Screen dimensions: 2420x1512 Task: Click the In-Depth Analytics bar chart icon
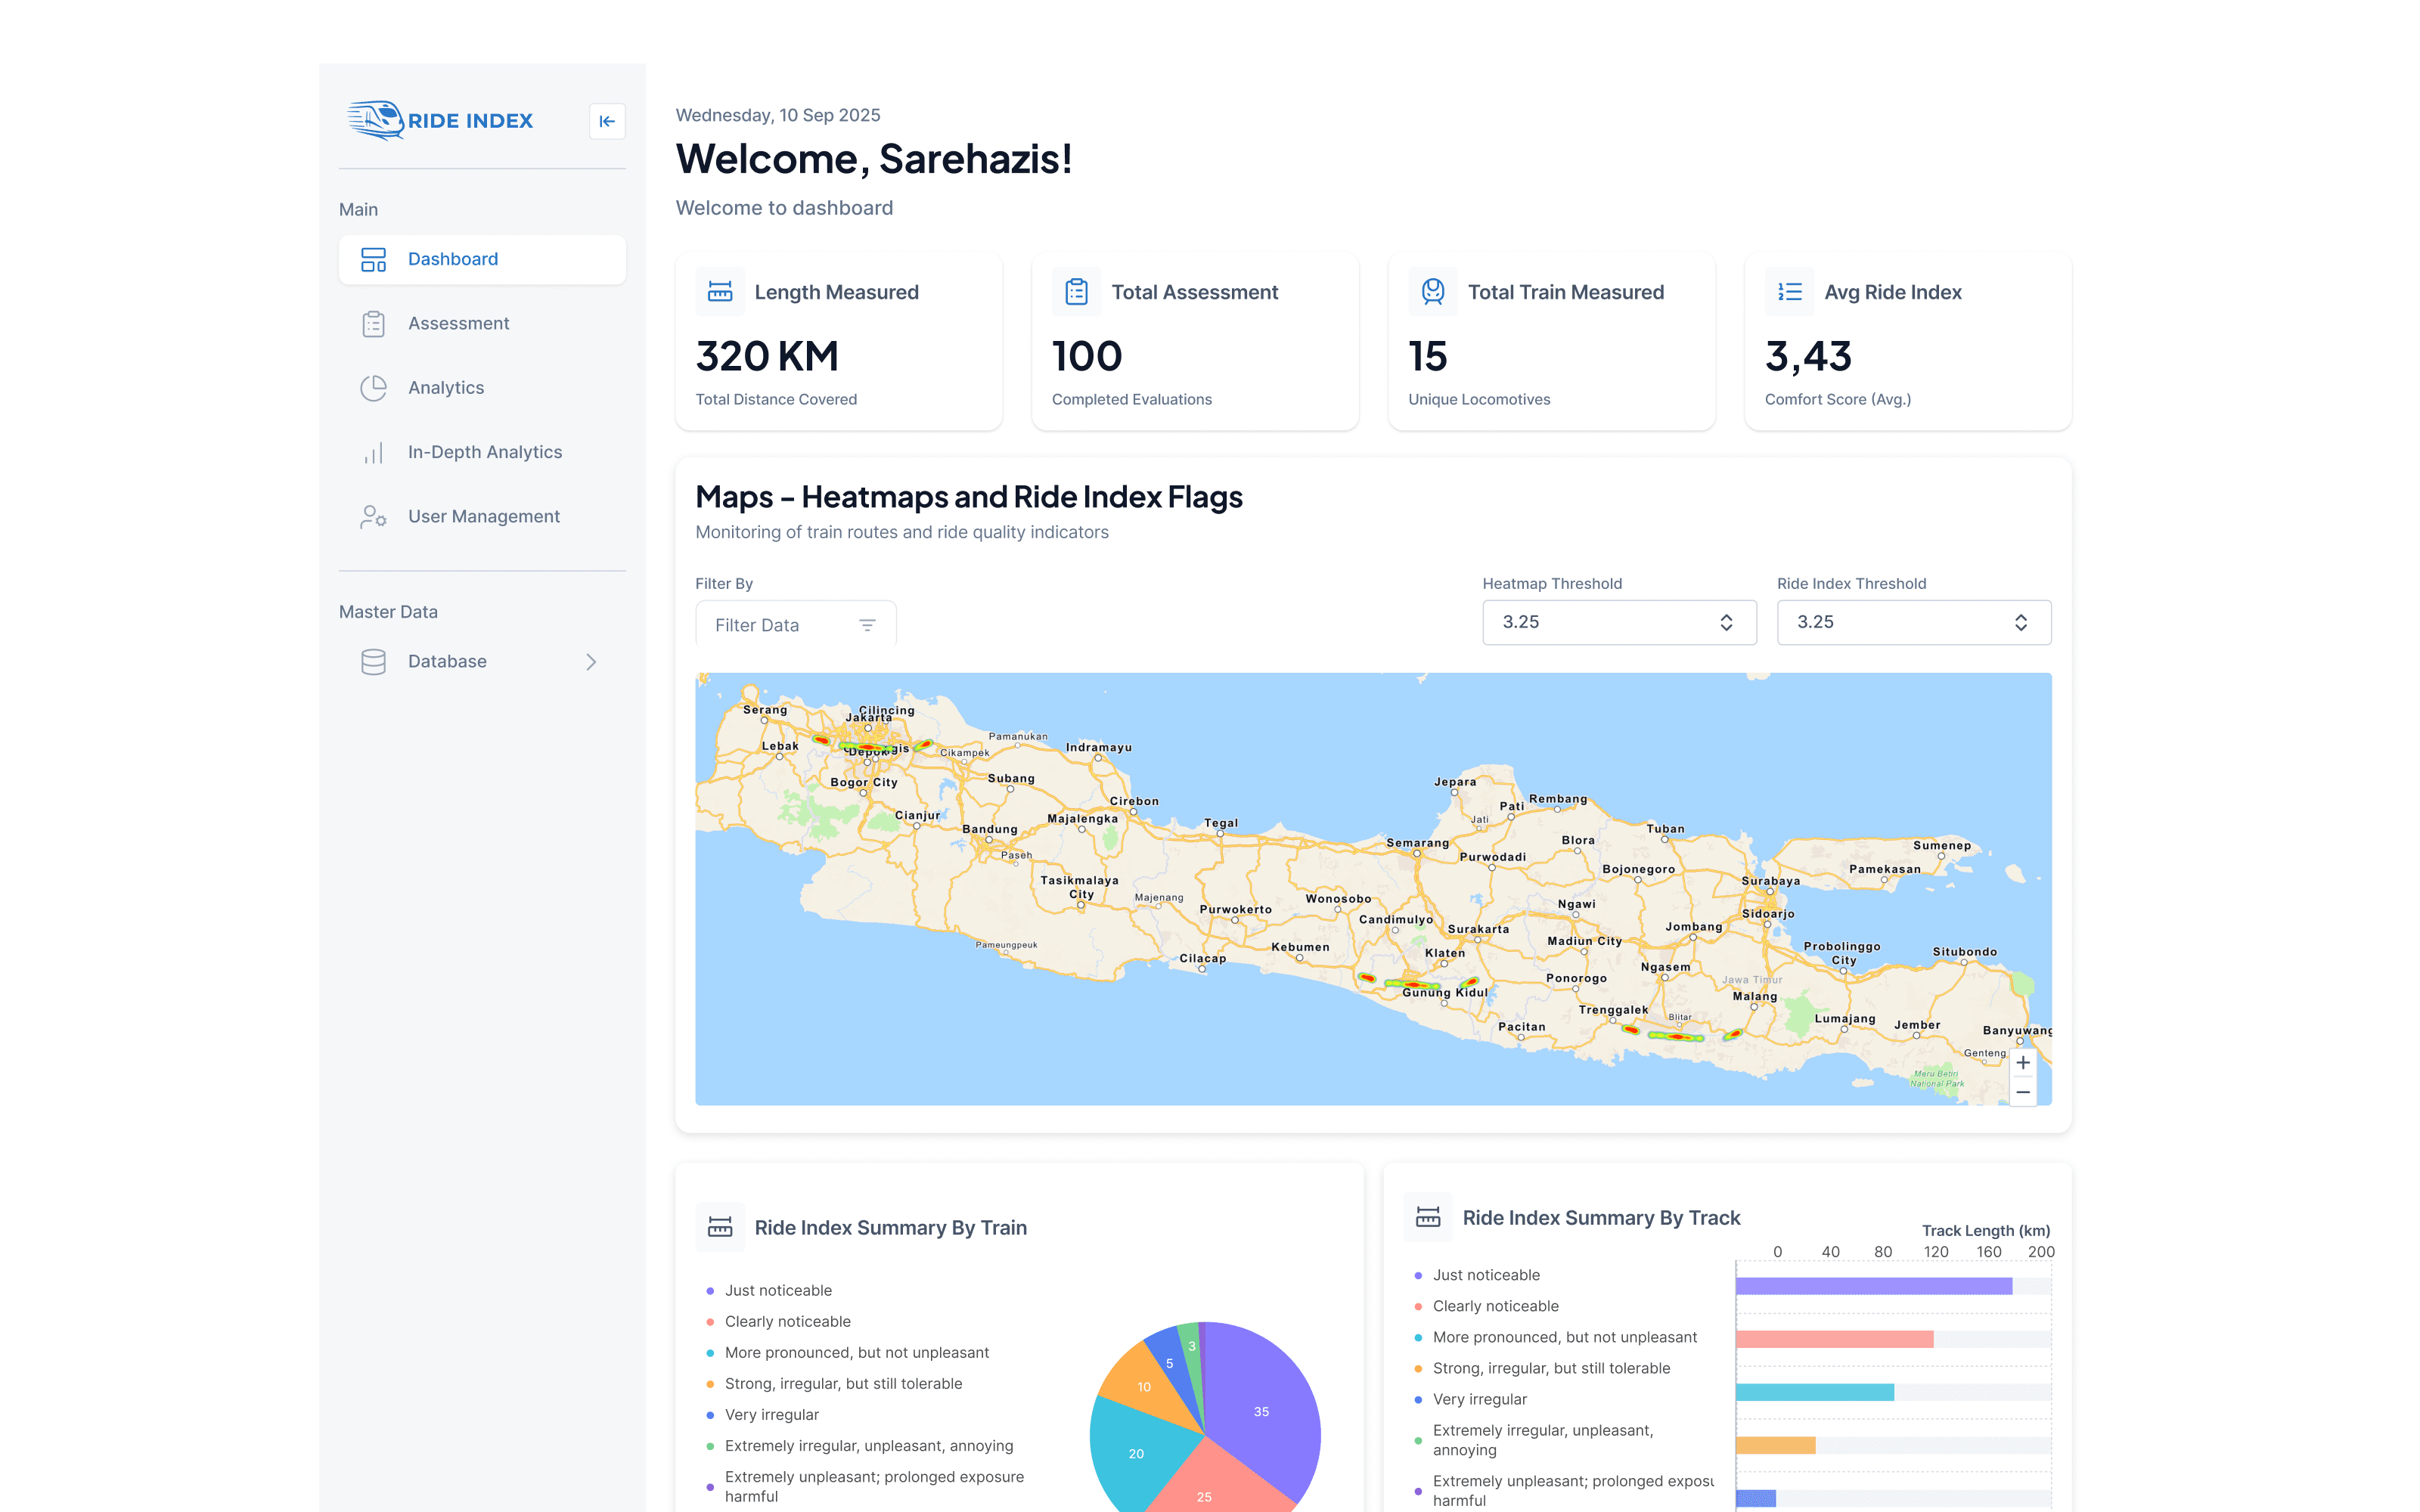tap(373, 453)
